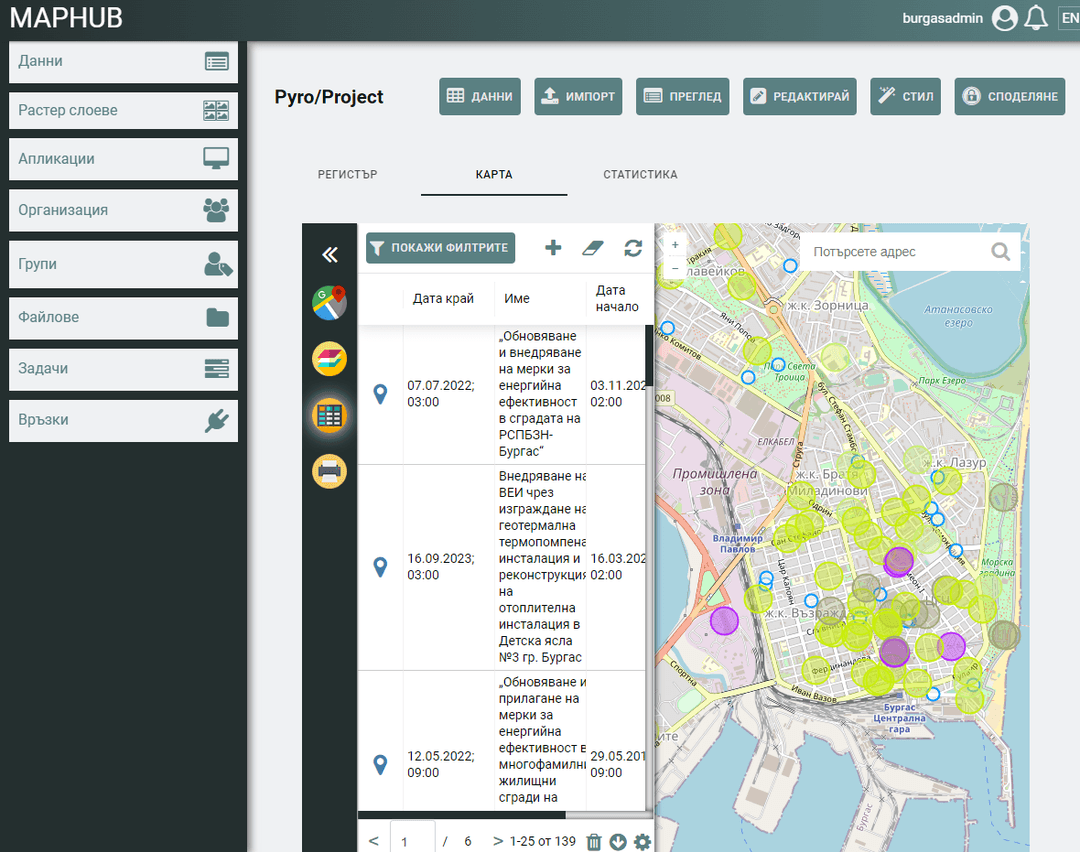Open the EN language selector
The width and height of the screenshot is (1080, 852).
pos(1069,18)
